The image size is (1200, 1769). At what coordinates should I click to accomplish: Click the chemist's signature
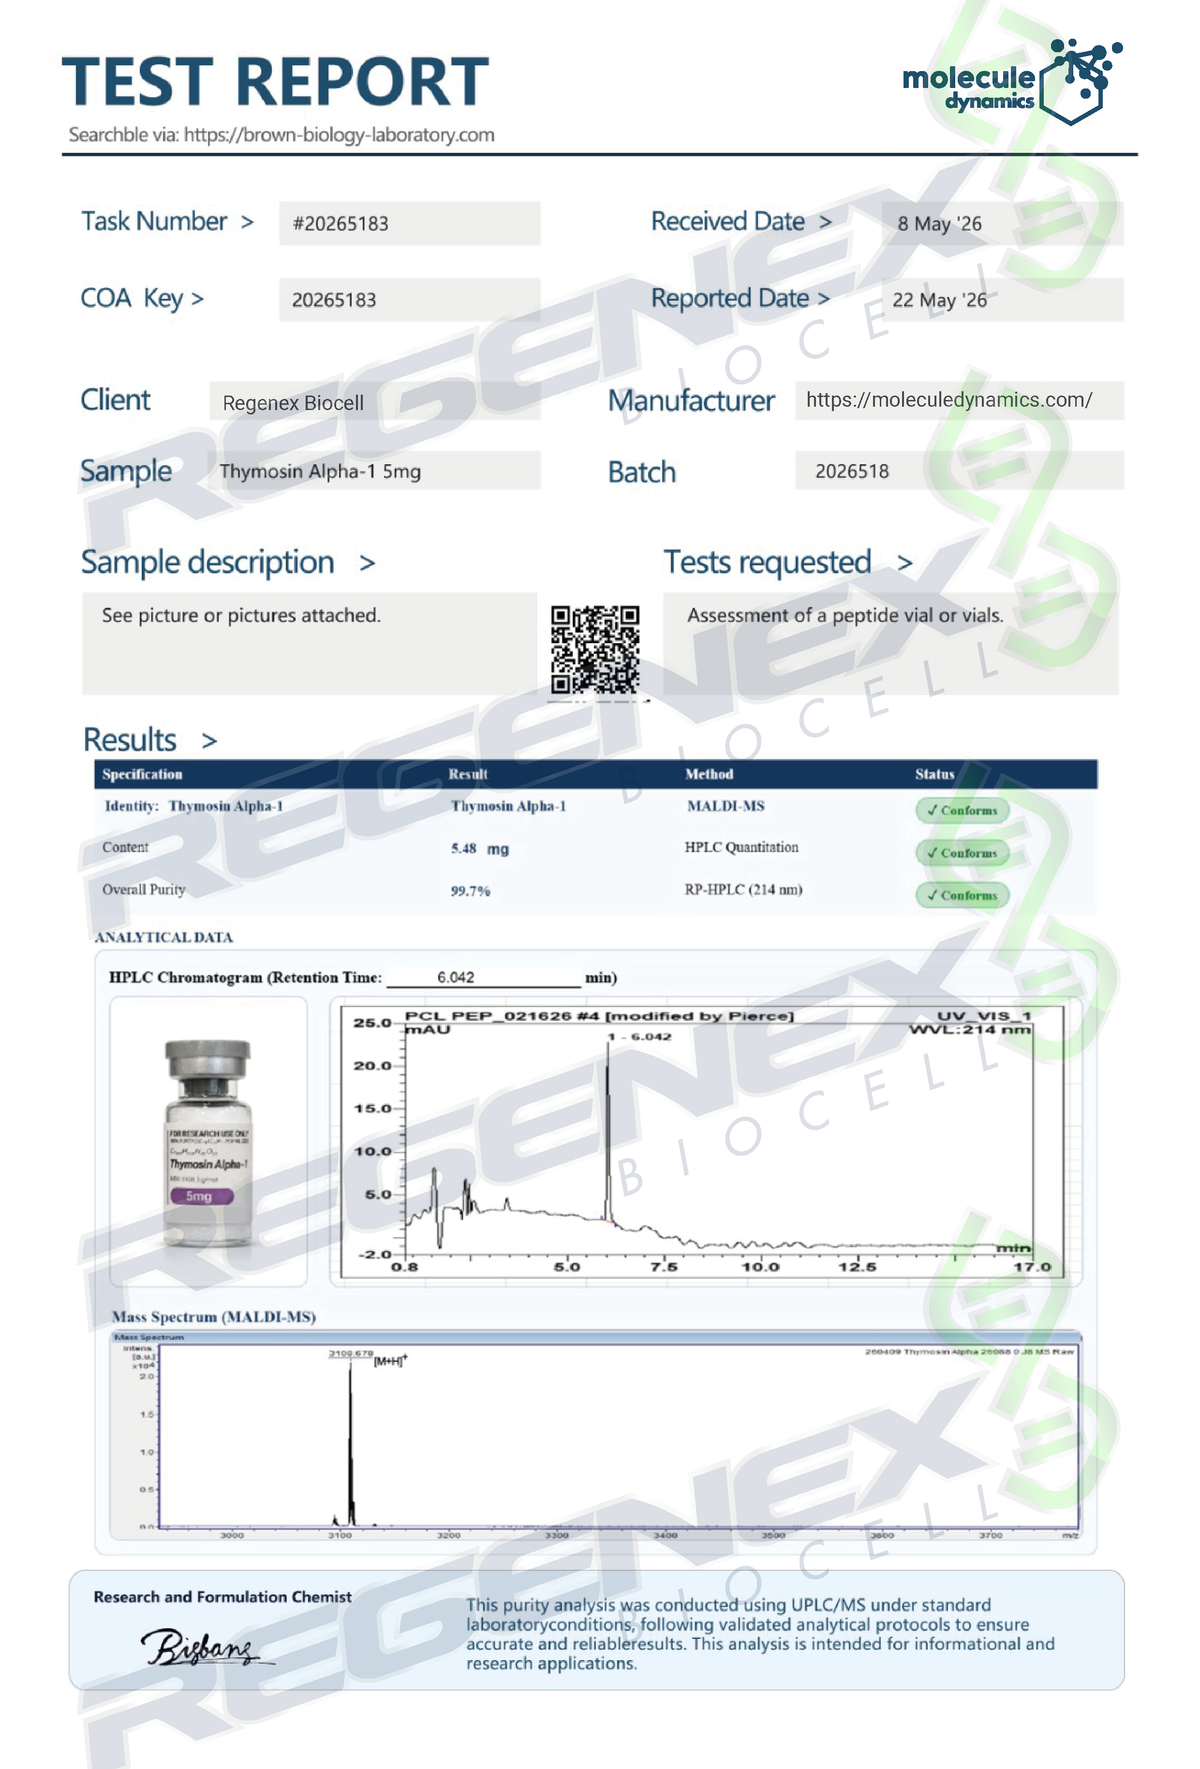(207, 1646)
